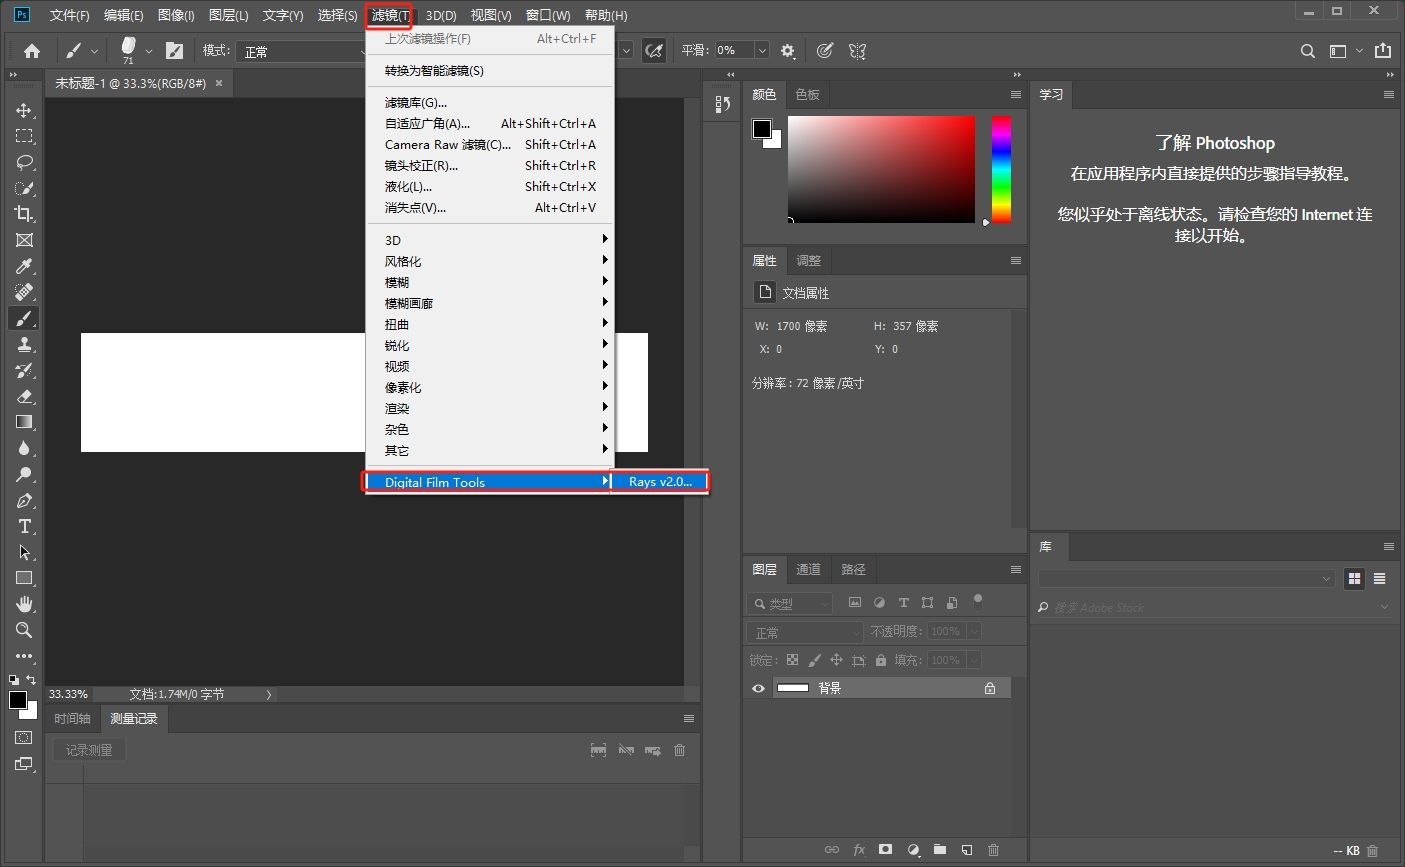Add layer mask icon in Layers panel
This screenshot has height=867, width=1405.
coord(885,850)
